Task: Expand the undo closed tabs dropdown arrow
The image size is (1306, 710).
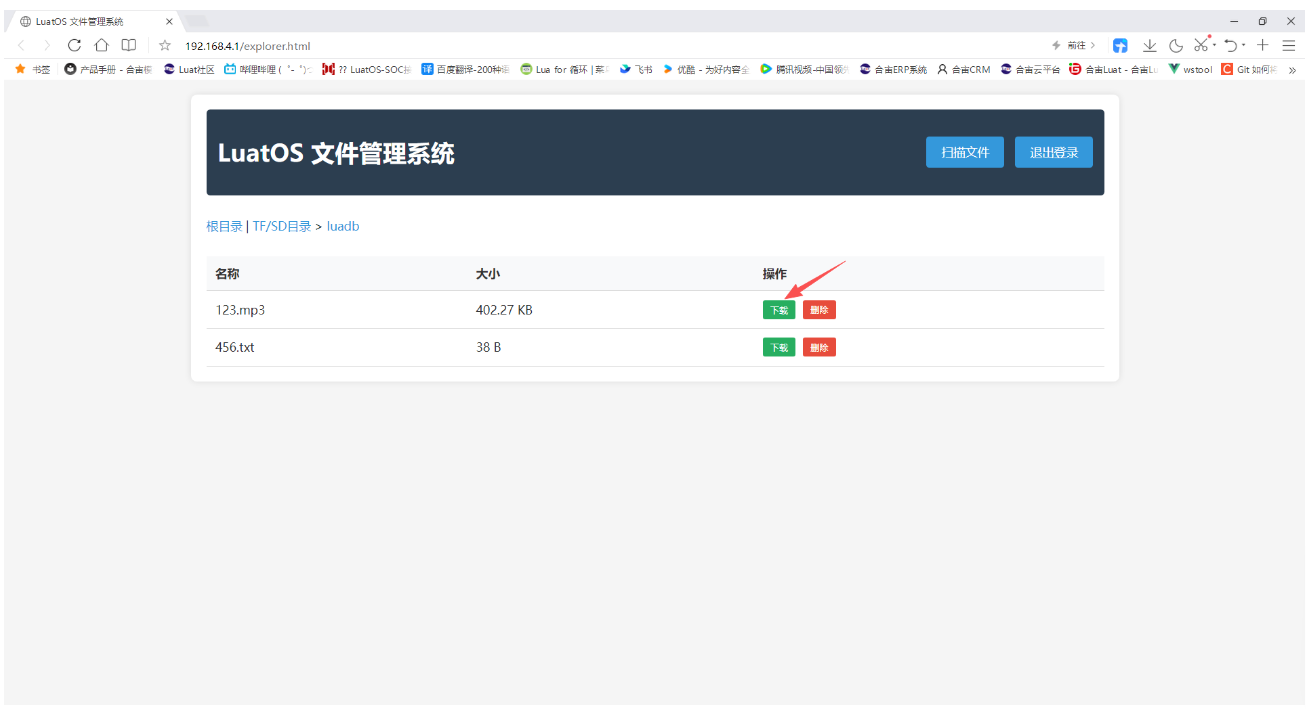Action: 1244,46
